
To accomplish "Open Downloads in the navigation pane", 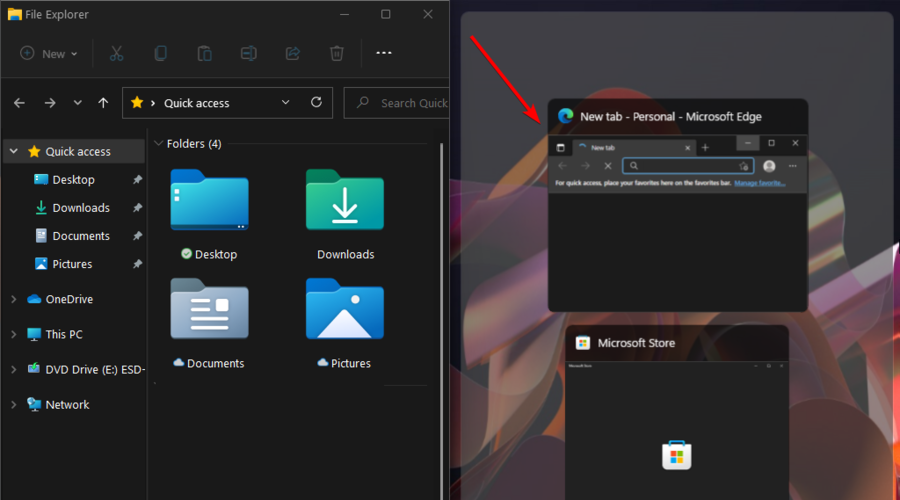I will (x=81, y=208).
